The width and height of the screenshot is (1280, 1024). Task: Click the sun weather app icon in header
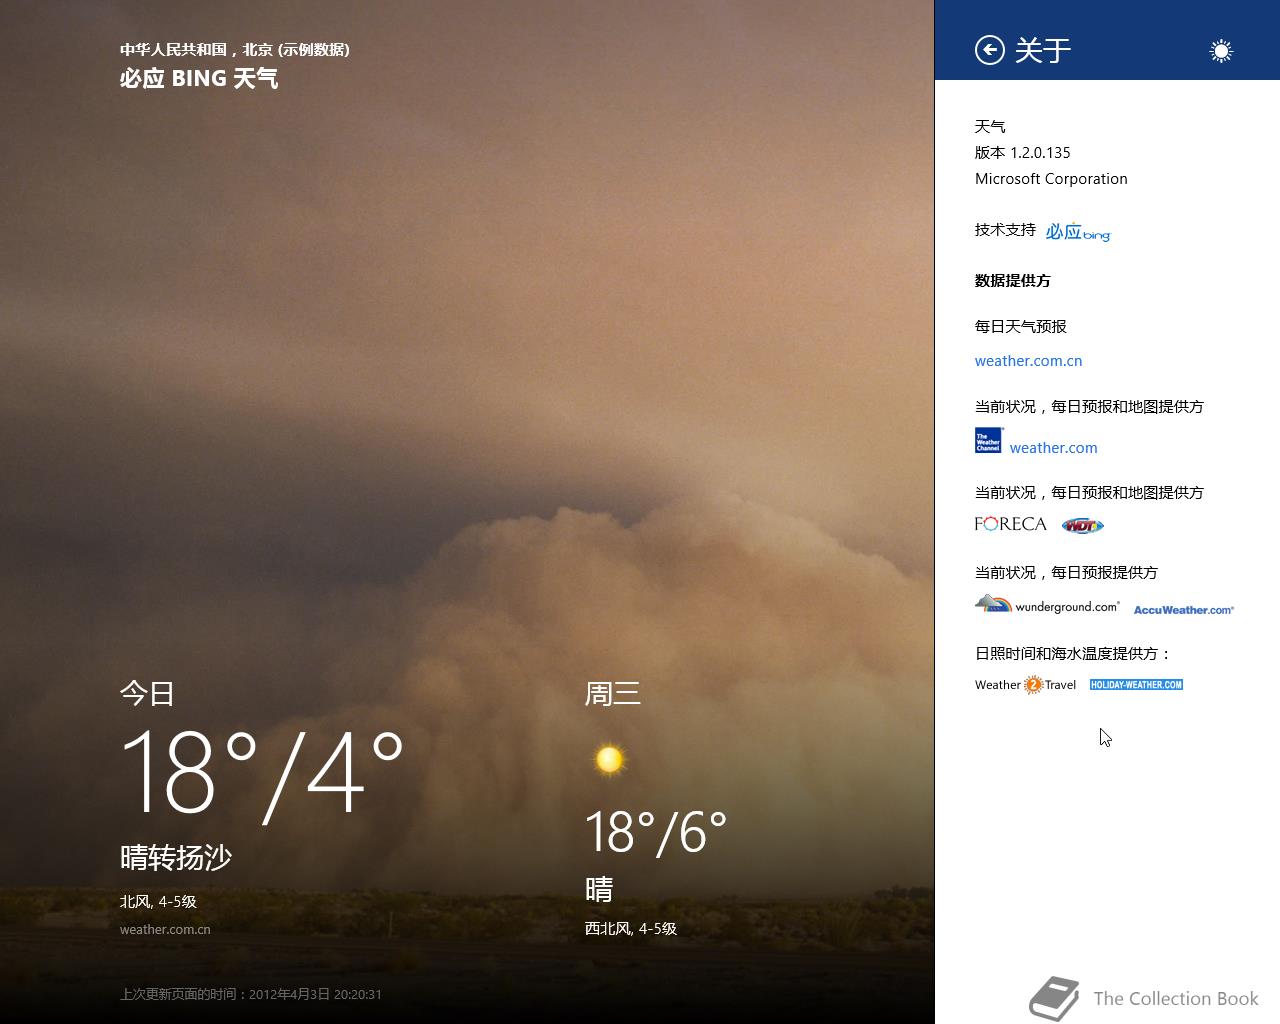click(1221, 51)
